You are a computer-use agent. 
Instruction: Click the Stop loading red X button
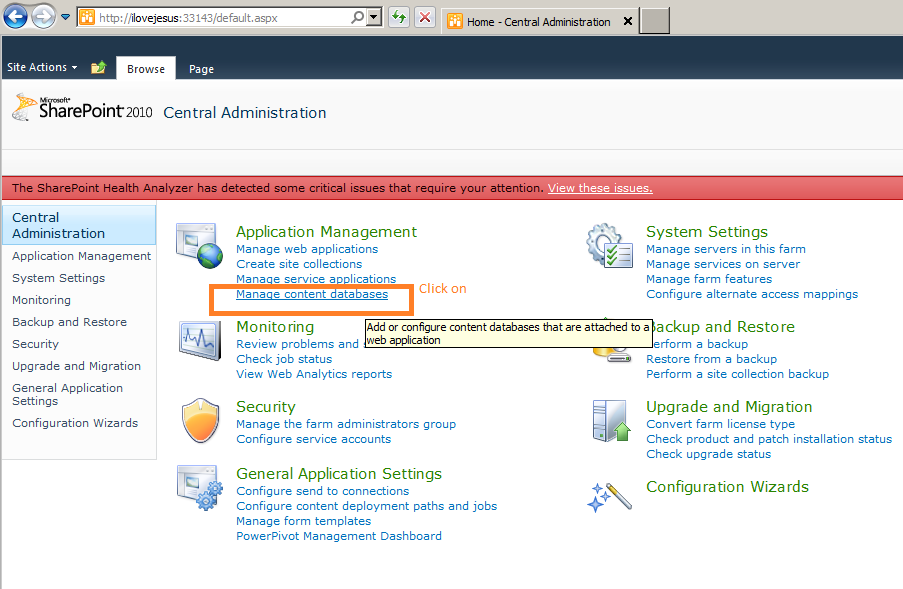425,17
